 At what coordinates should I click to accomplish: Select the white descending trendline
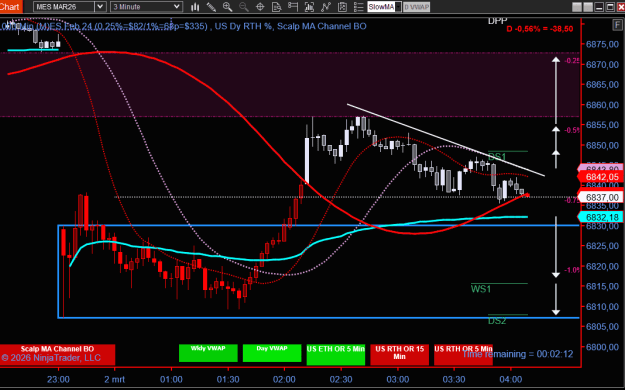446,140
